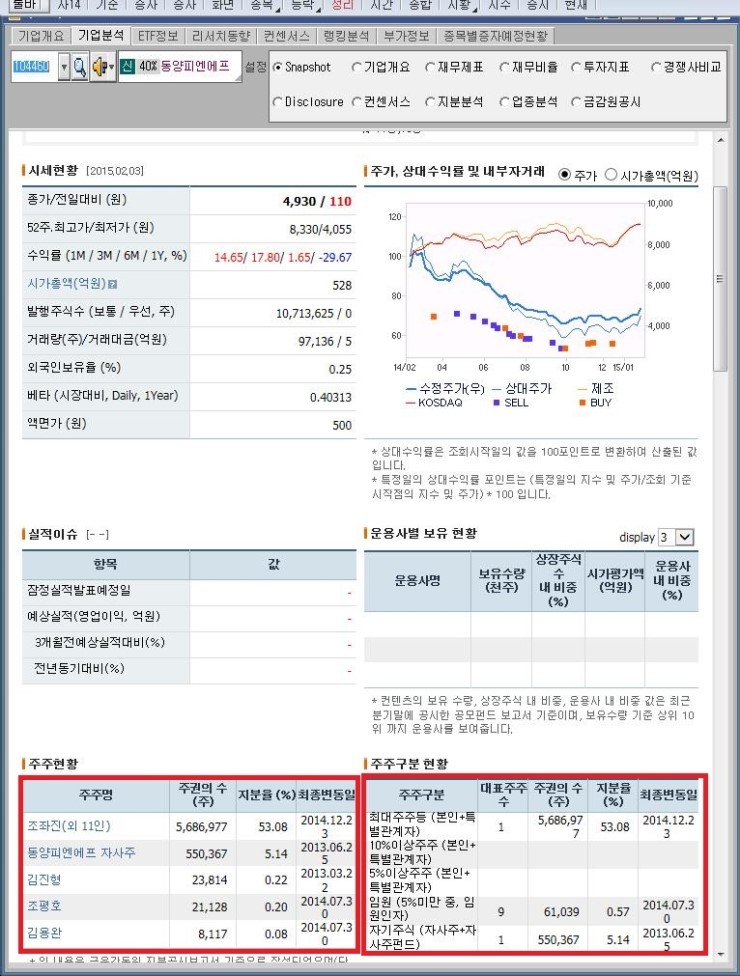Click the SELL legend marker
This screenshot has width=740, height=976.
tap(497, 403)
